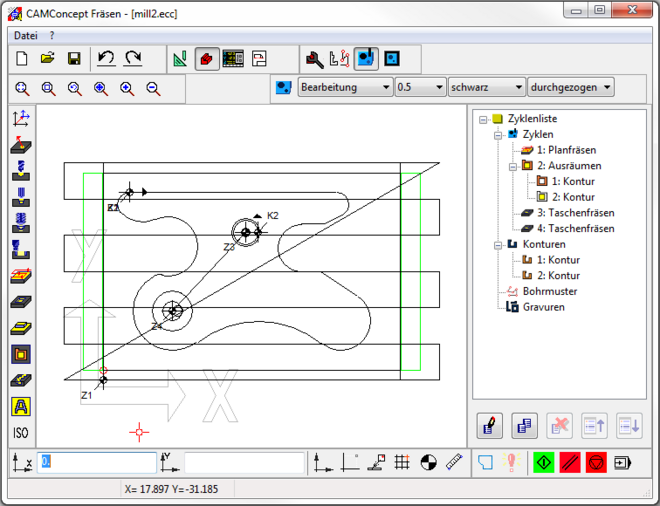This screenshot has width=660, height=506.
Task: Click the ruler measuring tool icon
Action: [x=455, y=462]
